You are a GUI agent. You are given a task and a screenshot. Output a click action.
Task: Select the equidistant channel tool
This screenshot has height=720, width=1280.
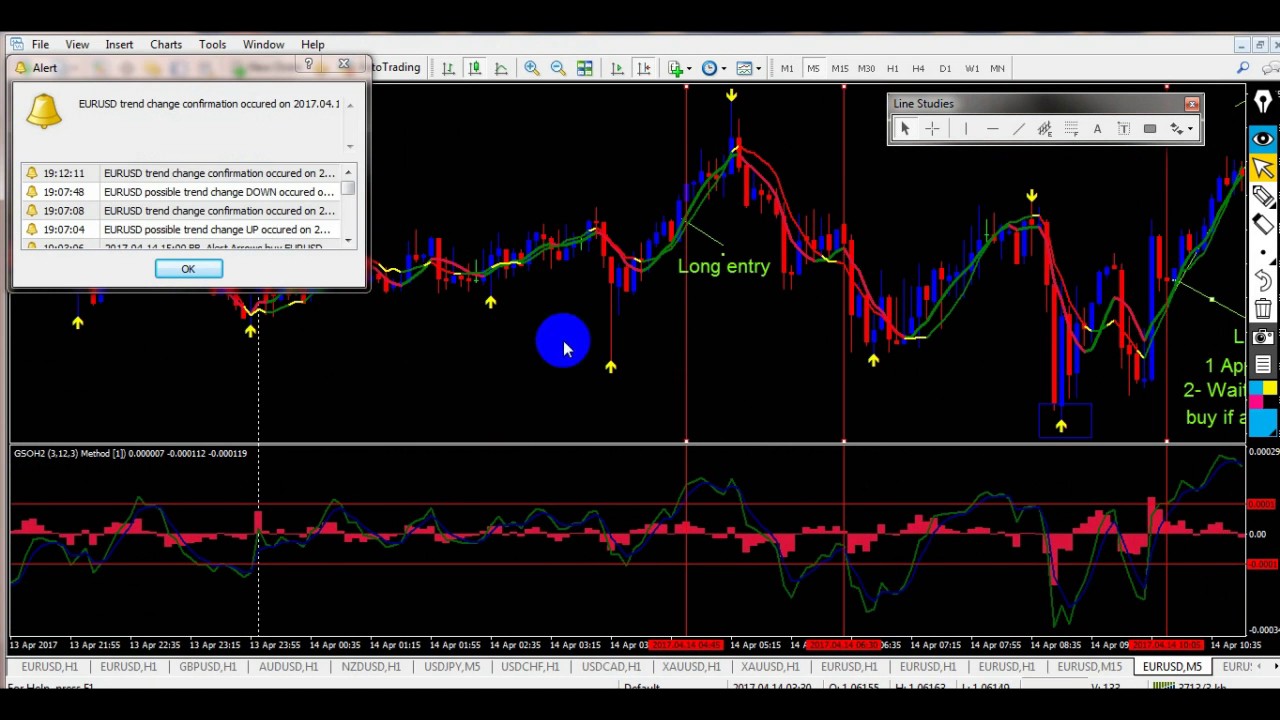(1045, 128)
